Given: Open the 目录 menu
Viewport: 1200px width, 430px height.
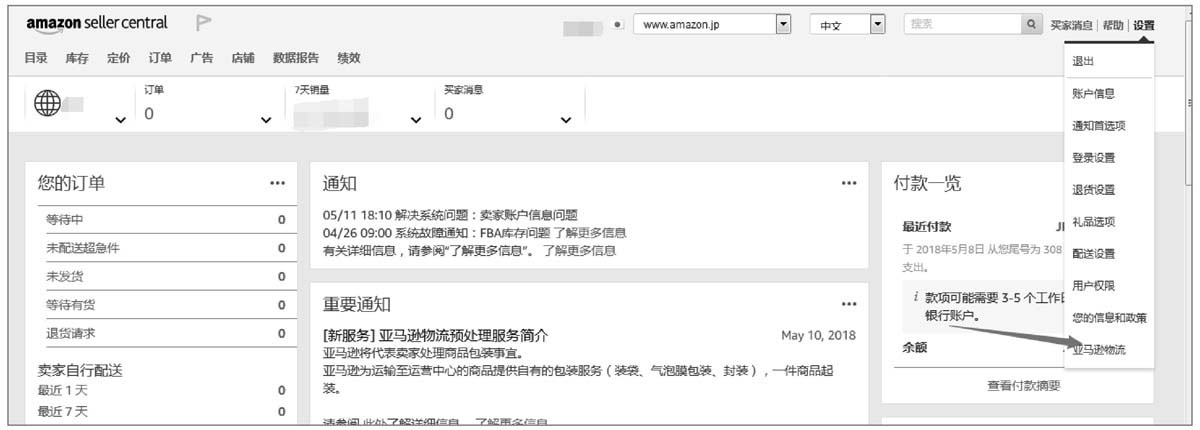Looking at the screenshot, I should pyautogui.click(x=36, y=58).
